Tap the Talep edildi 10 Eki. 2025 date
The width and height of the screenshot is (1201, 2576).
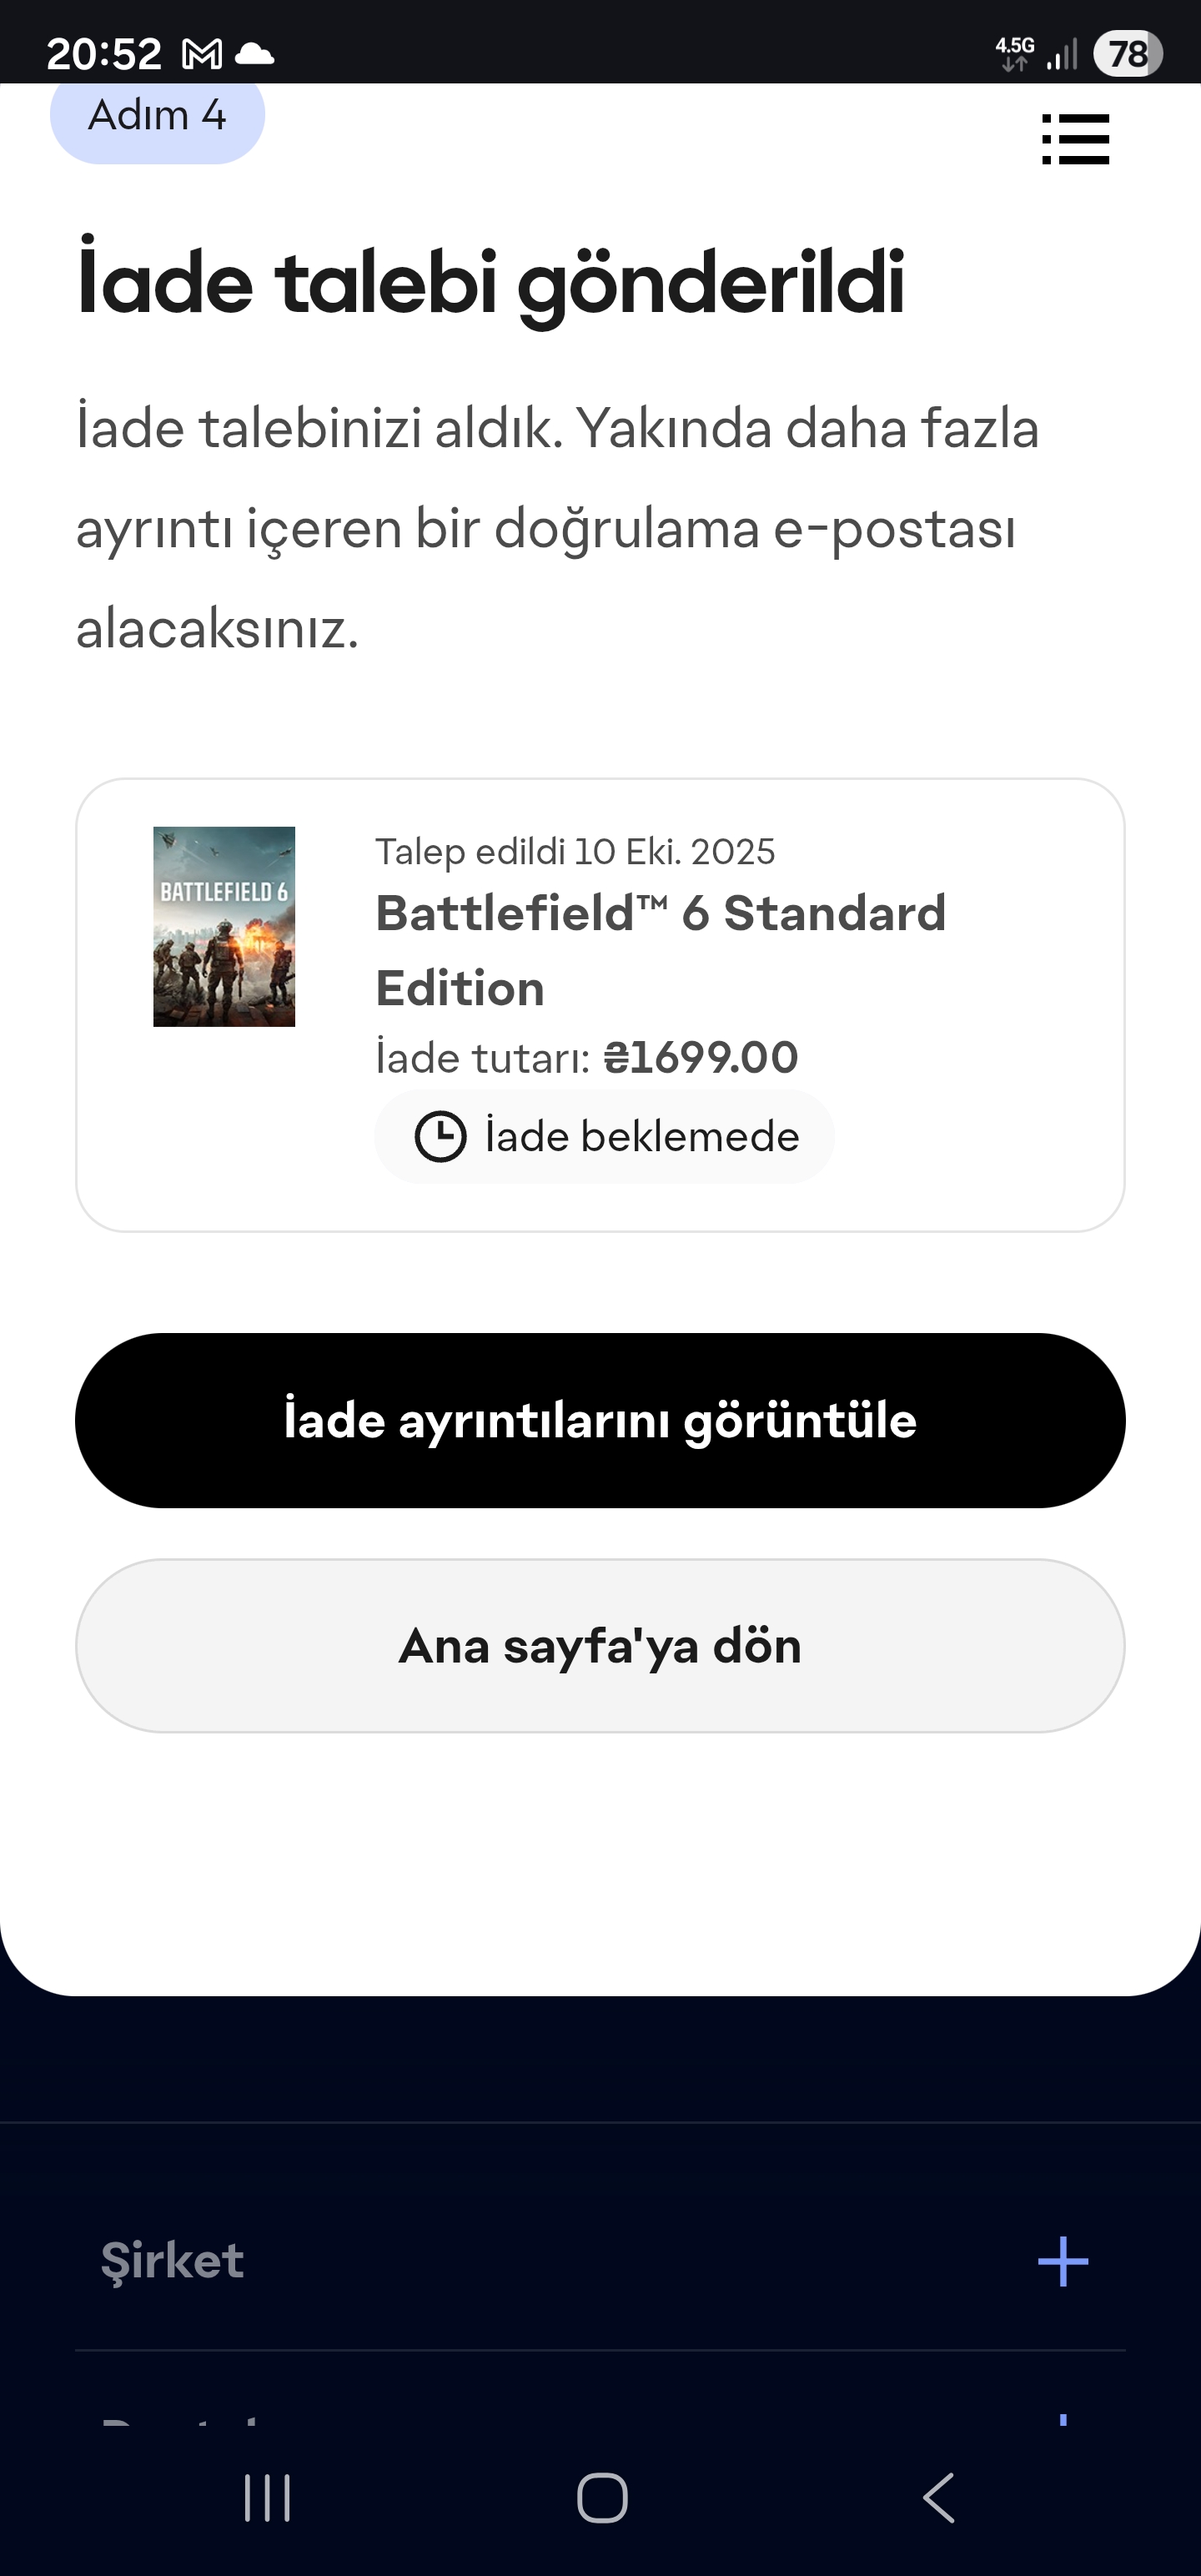click(575, 852)
